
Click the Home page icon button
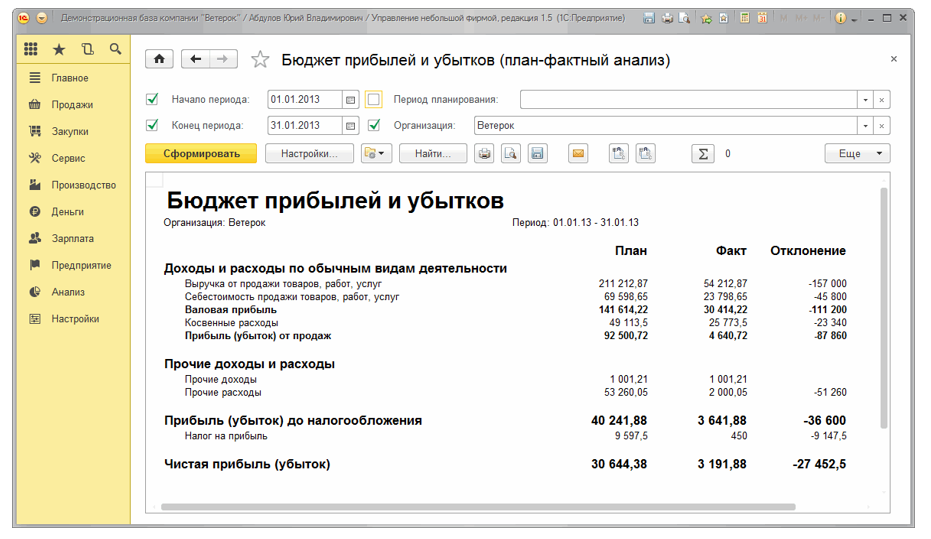[x=160, y=60]
